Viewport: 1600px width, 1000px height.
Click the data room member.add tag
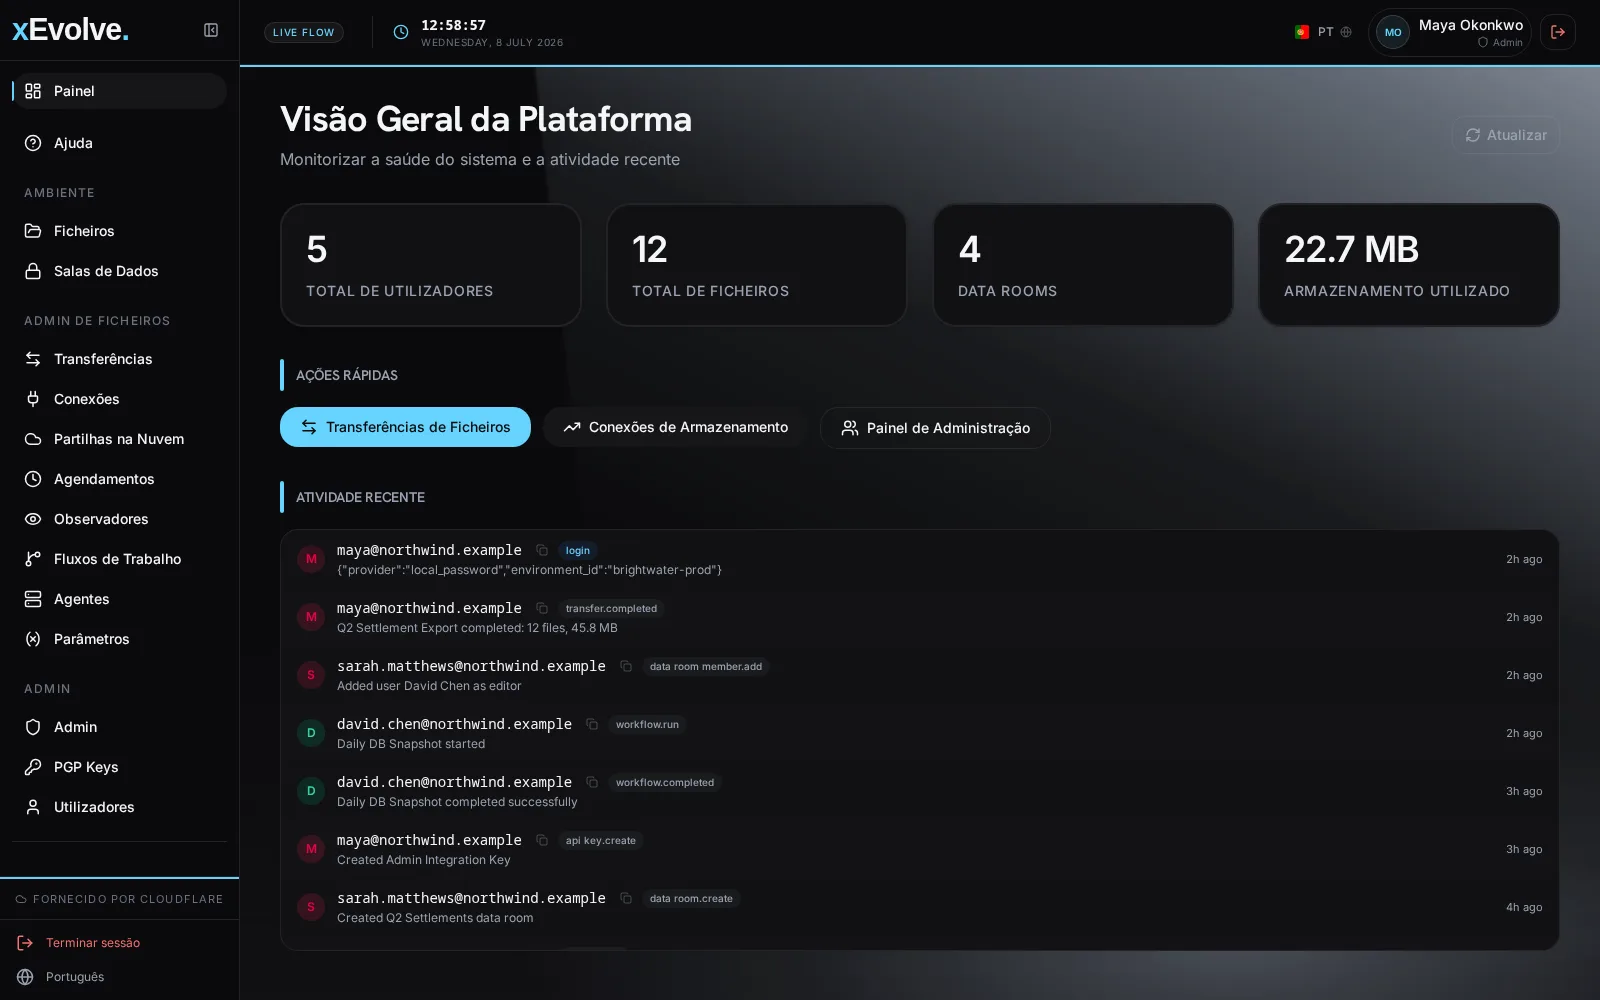[x=706, y=667]
